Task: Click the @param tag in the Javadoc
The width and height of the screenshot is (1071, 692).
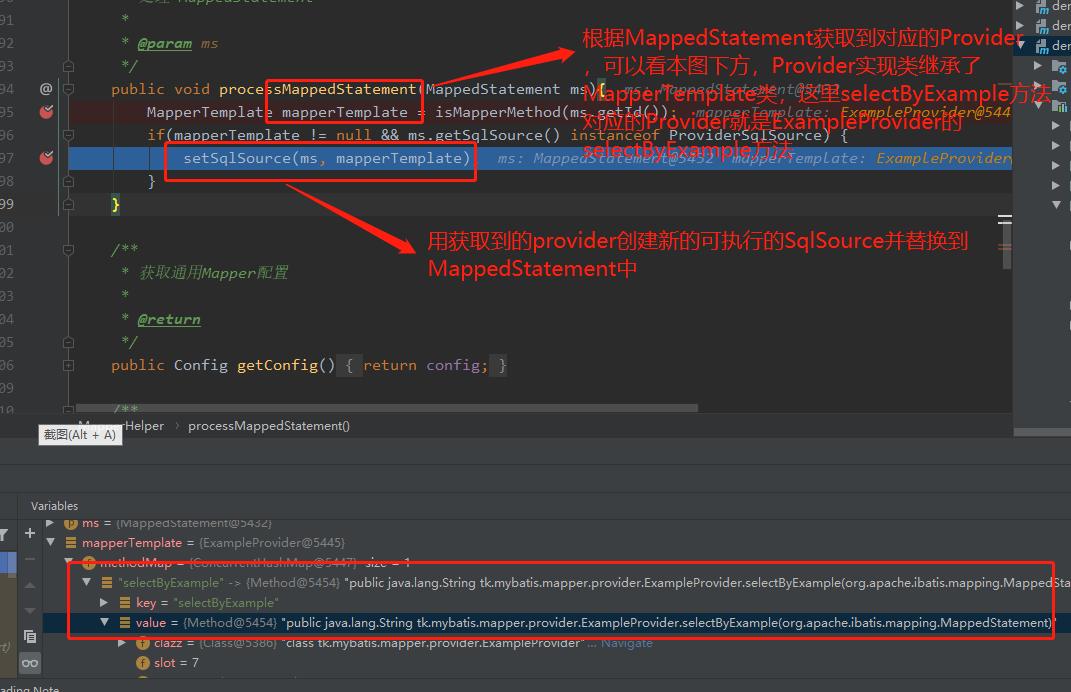Action: [165, 44]
